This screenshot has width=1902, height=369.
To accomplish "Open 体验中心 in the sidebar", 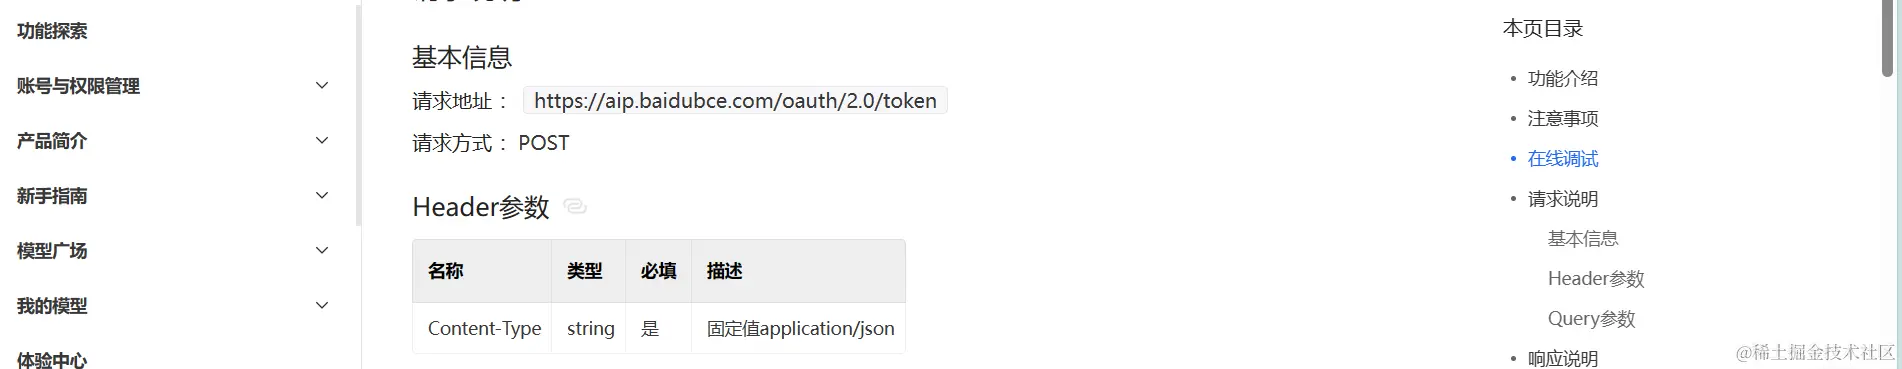I will (x=52, y=359).
